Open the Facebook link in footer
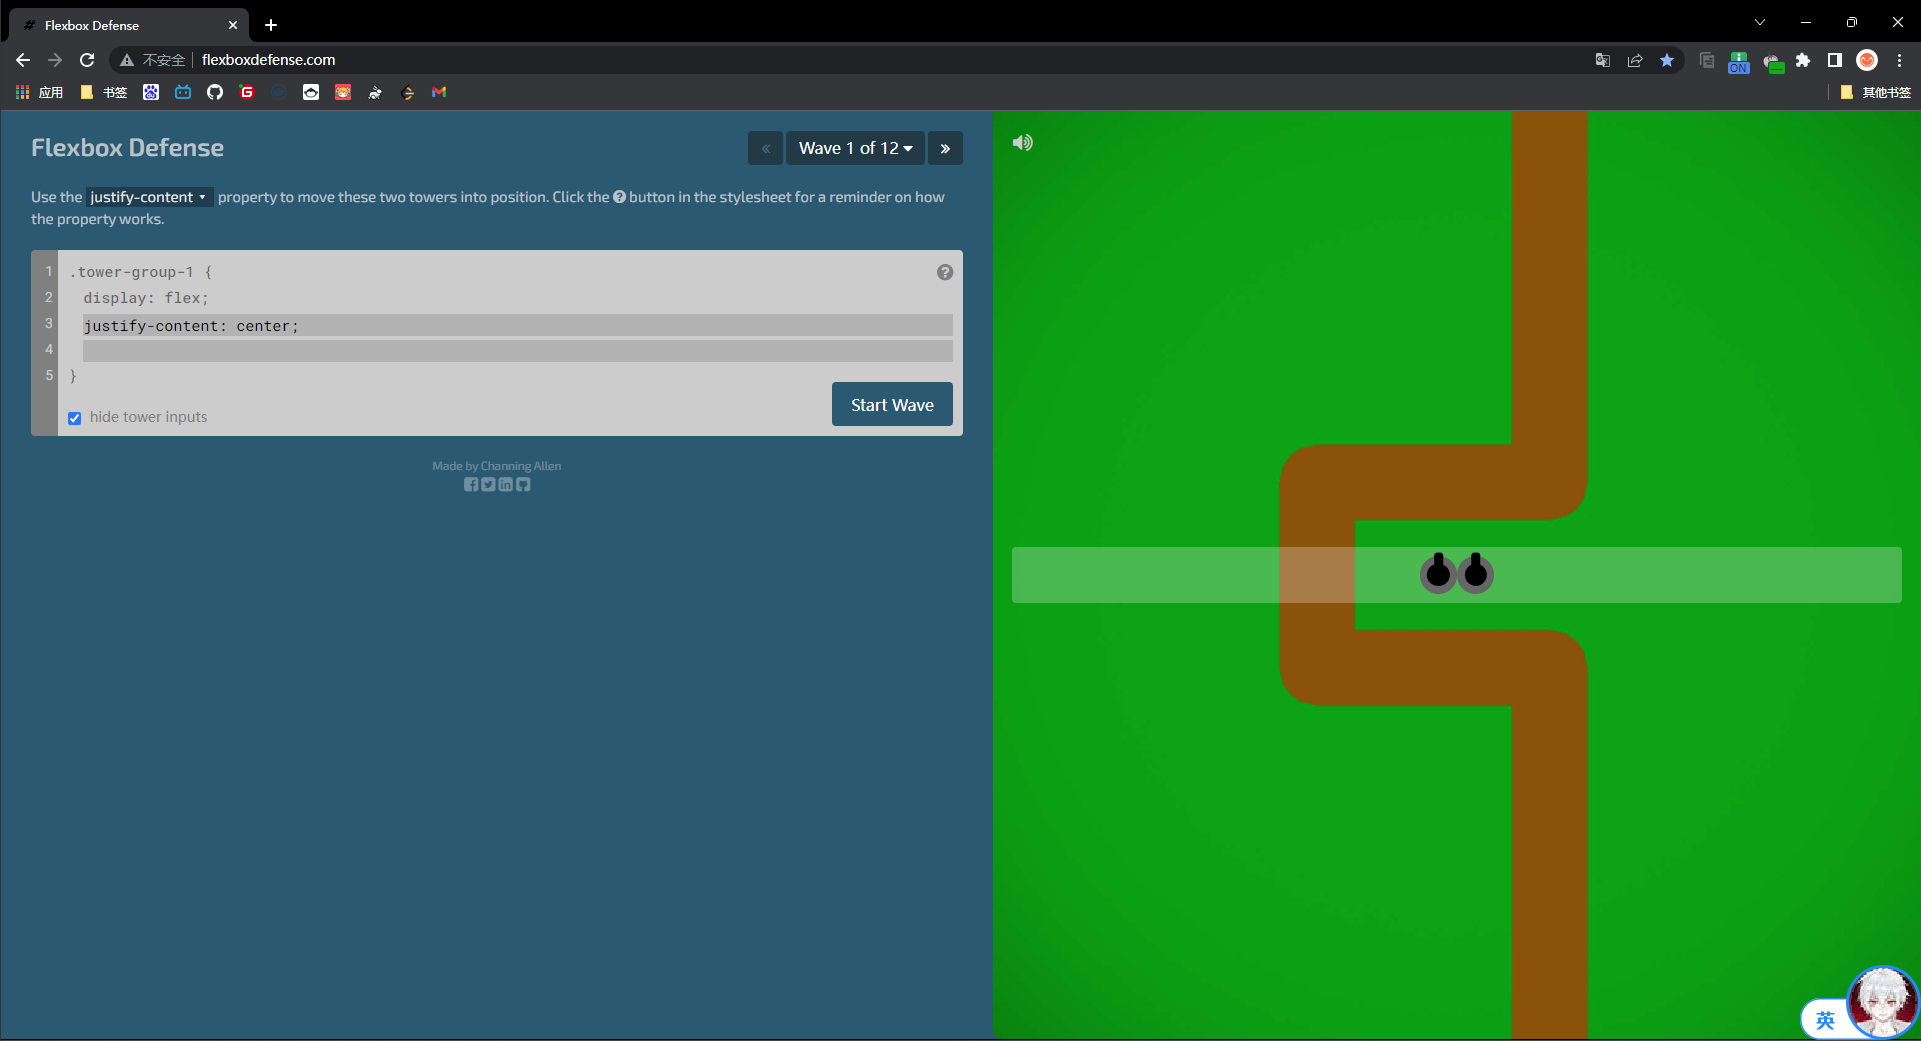This screenshot has height=1041, width=1921. click(x=471, y=485)
